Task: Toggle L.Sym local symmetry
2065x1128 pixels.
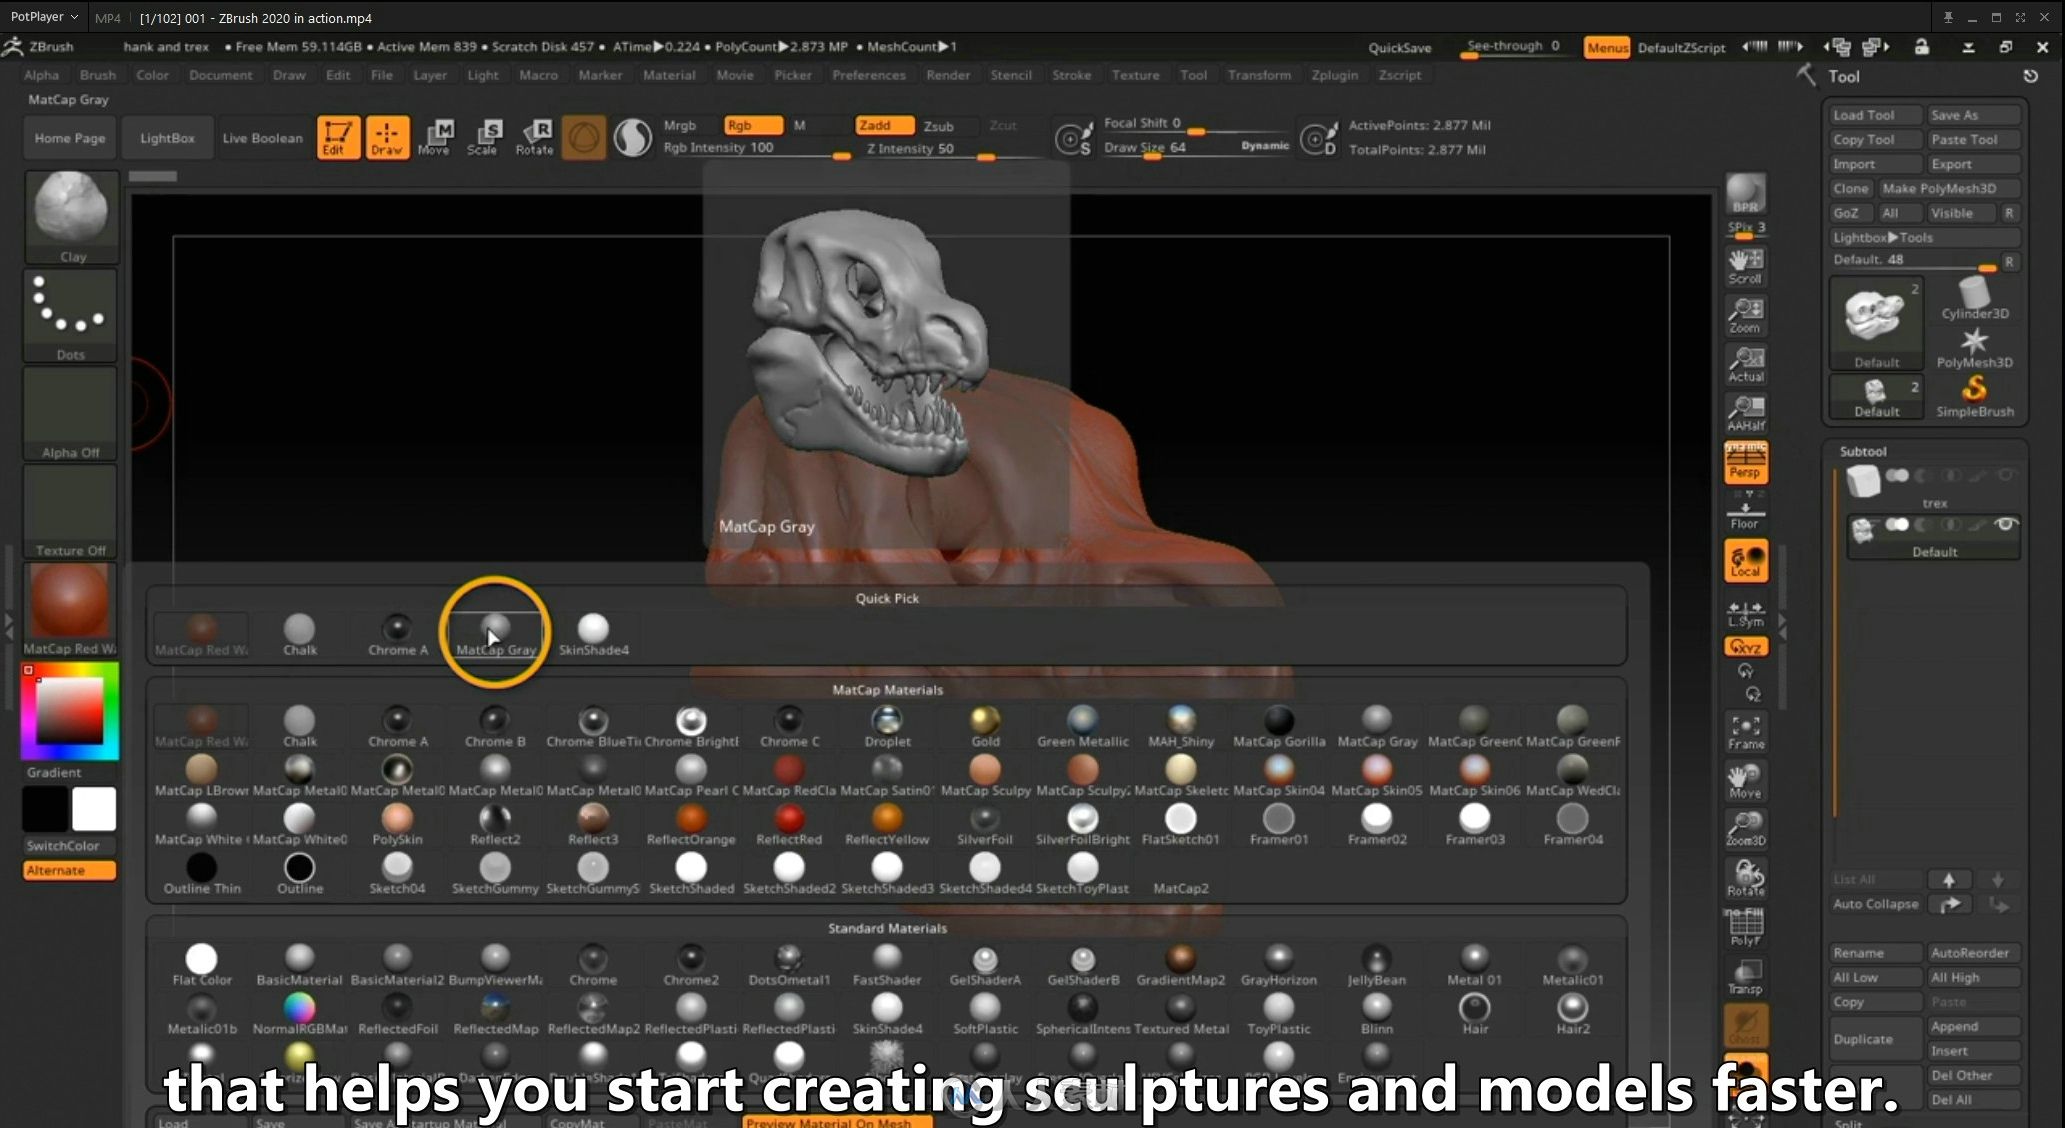Action: [1745, 613]
